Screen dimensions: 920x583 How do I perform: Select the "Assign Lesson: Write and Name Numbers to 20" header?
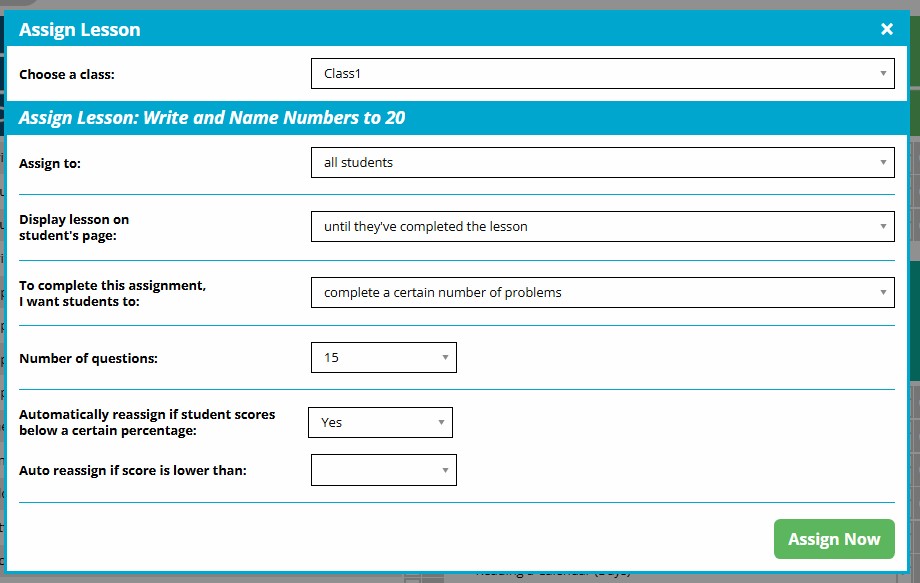[x=211, y=117]
